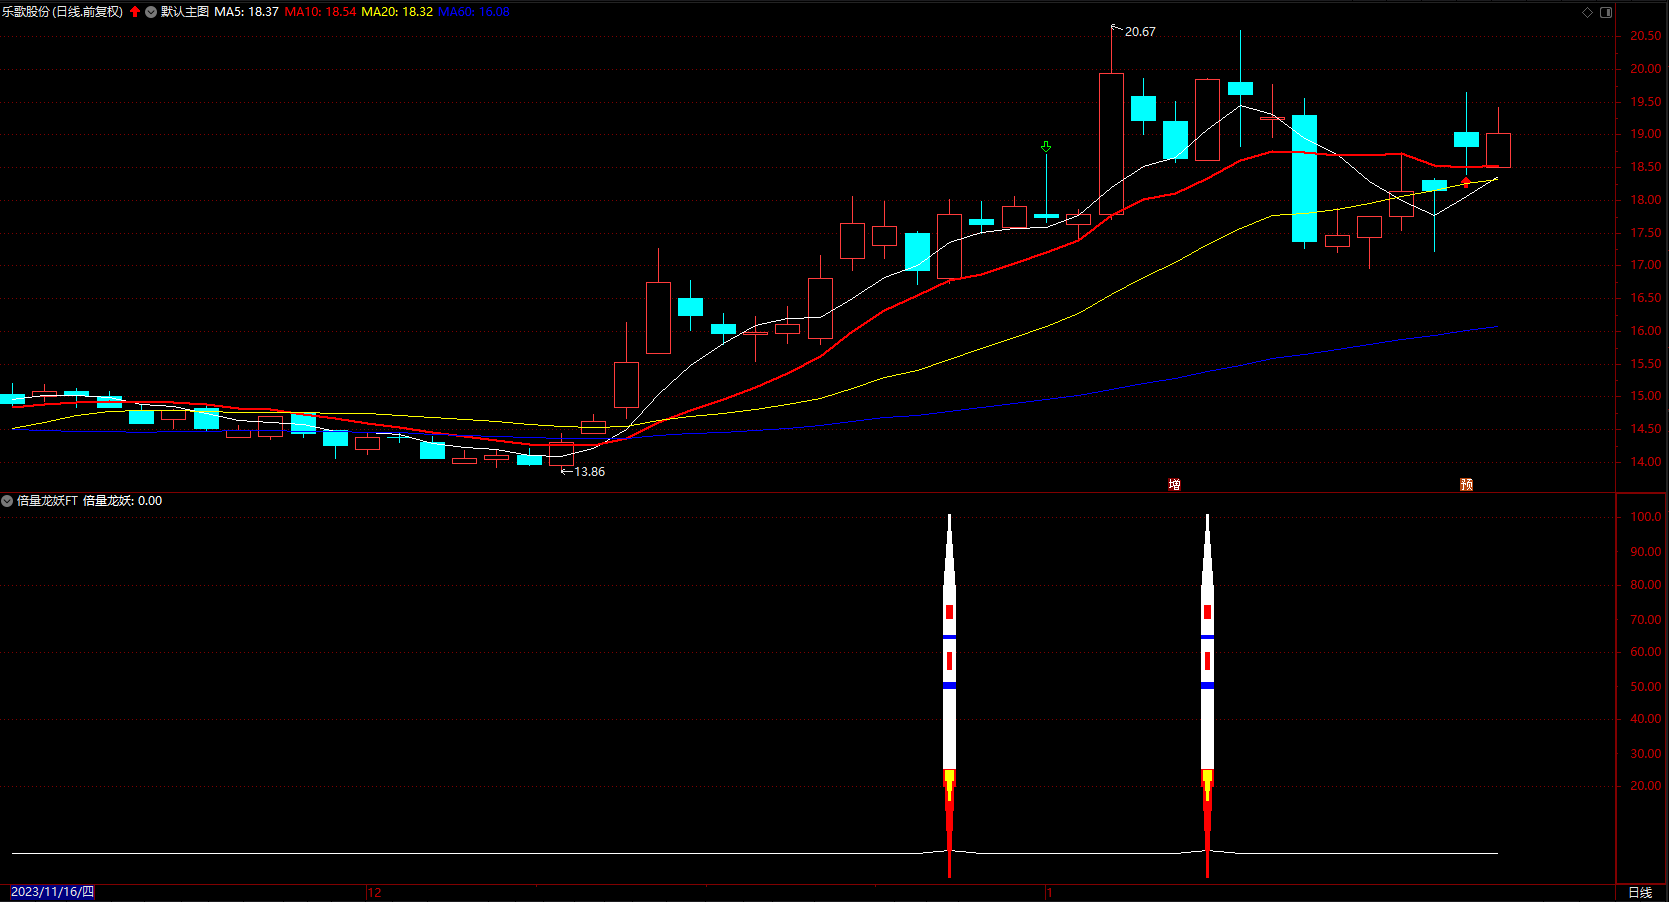Click the 日线 period button at bottom right

coord(1640,892)
